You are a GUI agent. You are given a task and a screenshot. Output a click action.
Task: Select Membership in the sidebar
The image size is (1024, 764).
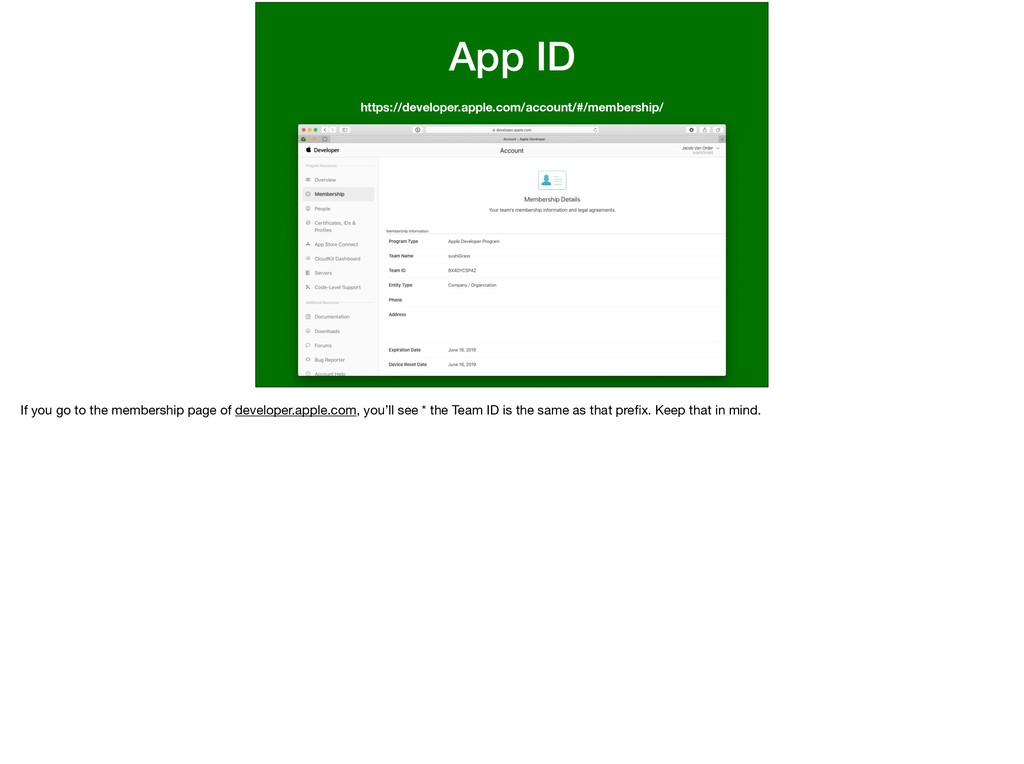338,194
